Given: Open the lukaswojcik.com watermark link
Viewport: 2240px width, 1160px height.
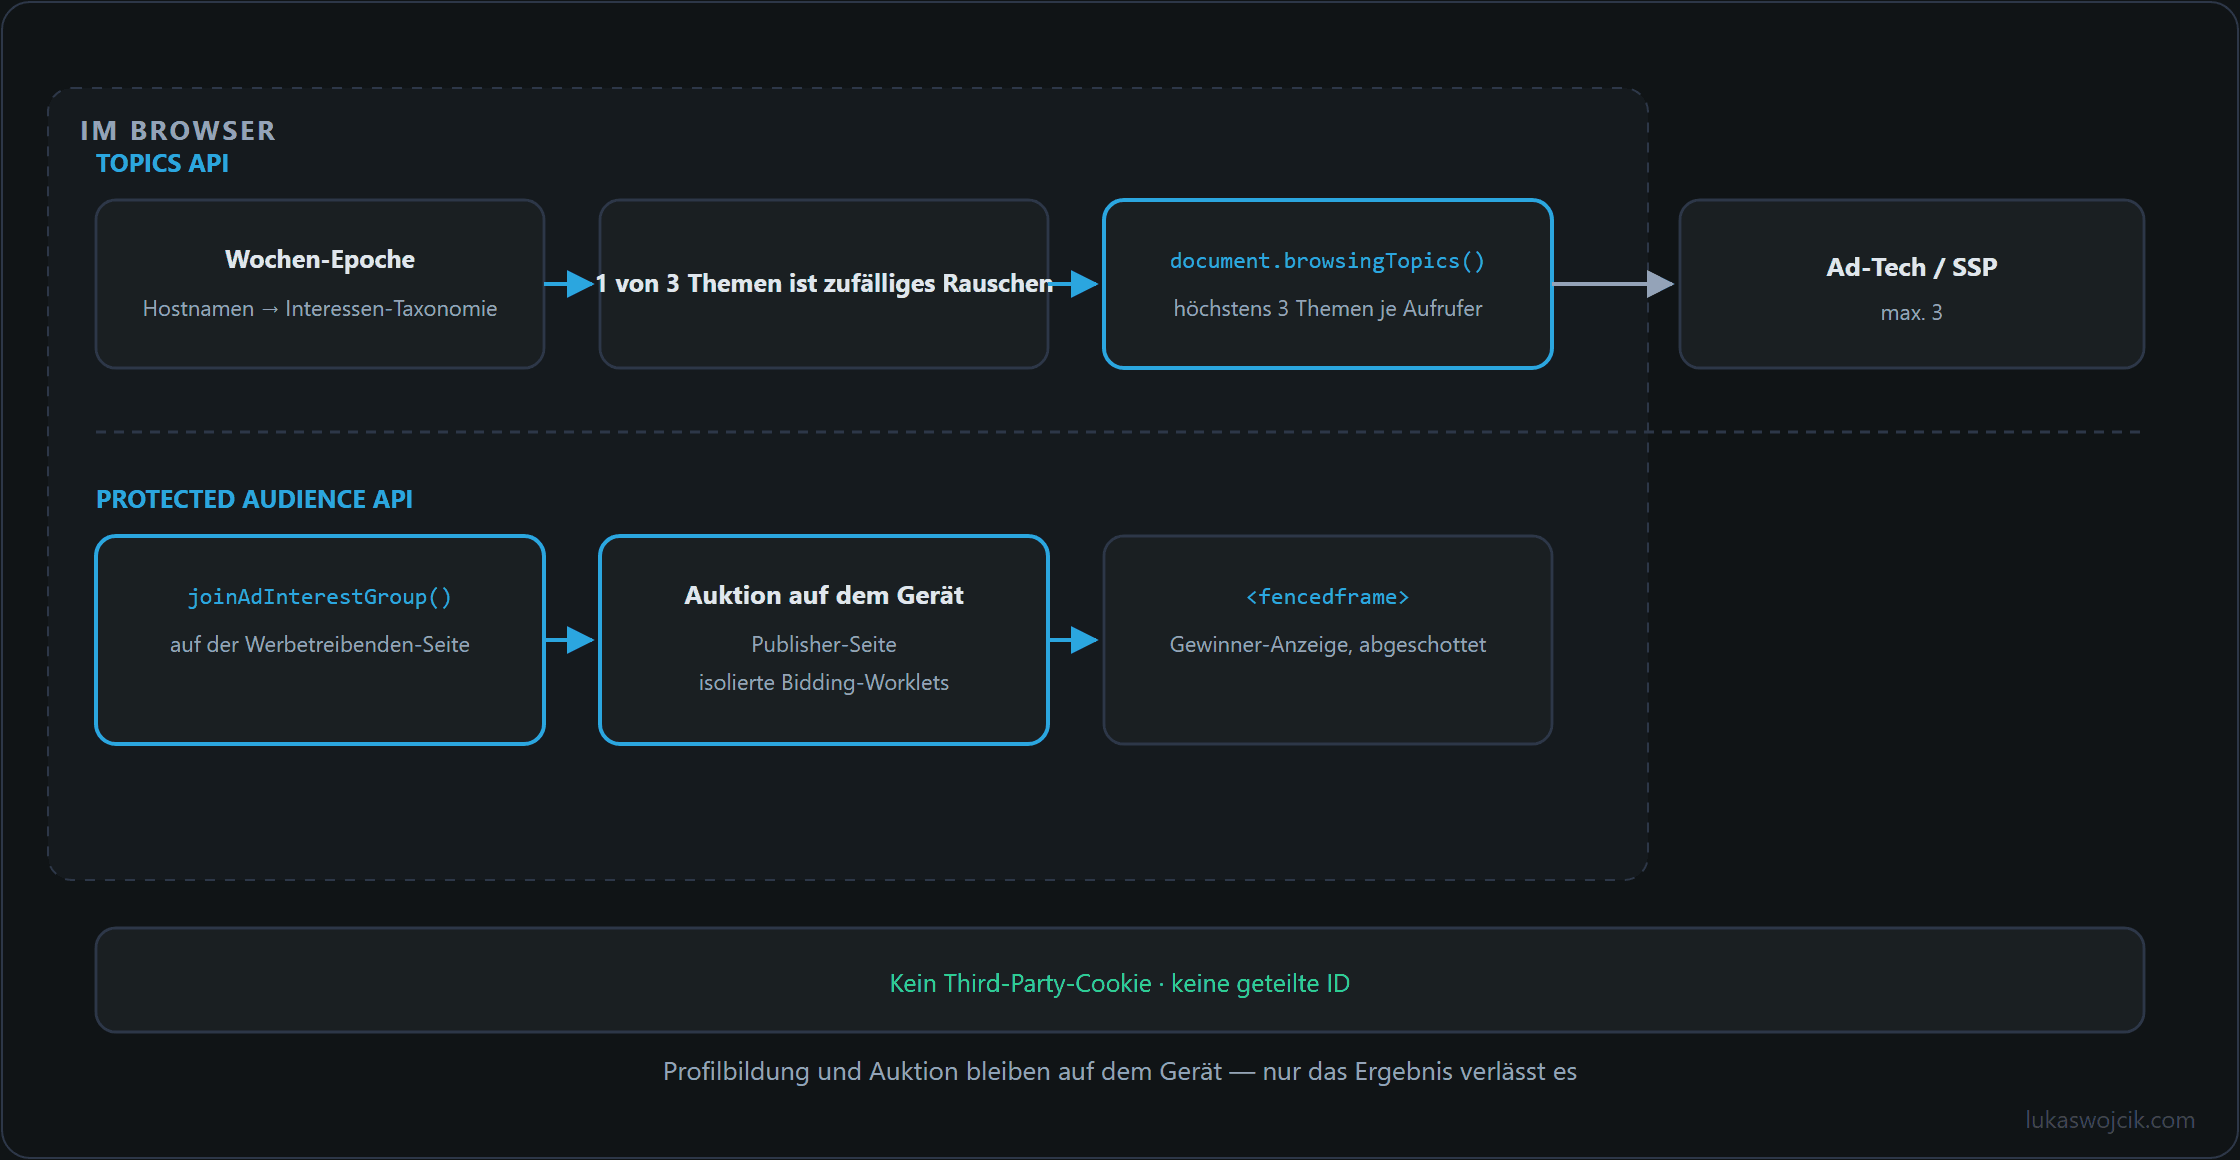Looking at the screenshot, I should [x=2110, y=1120].
